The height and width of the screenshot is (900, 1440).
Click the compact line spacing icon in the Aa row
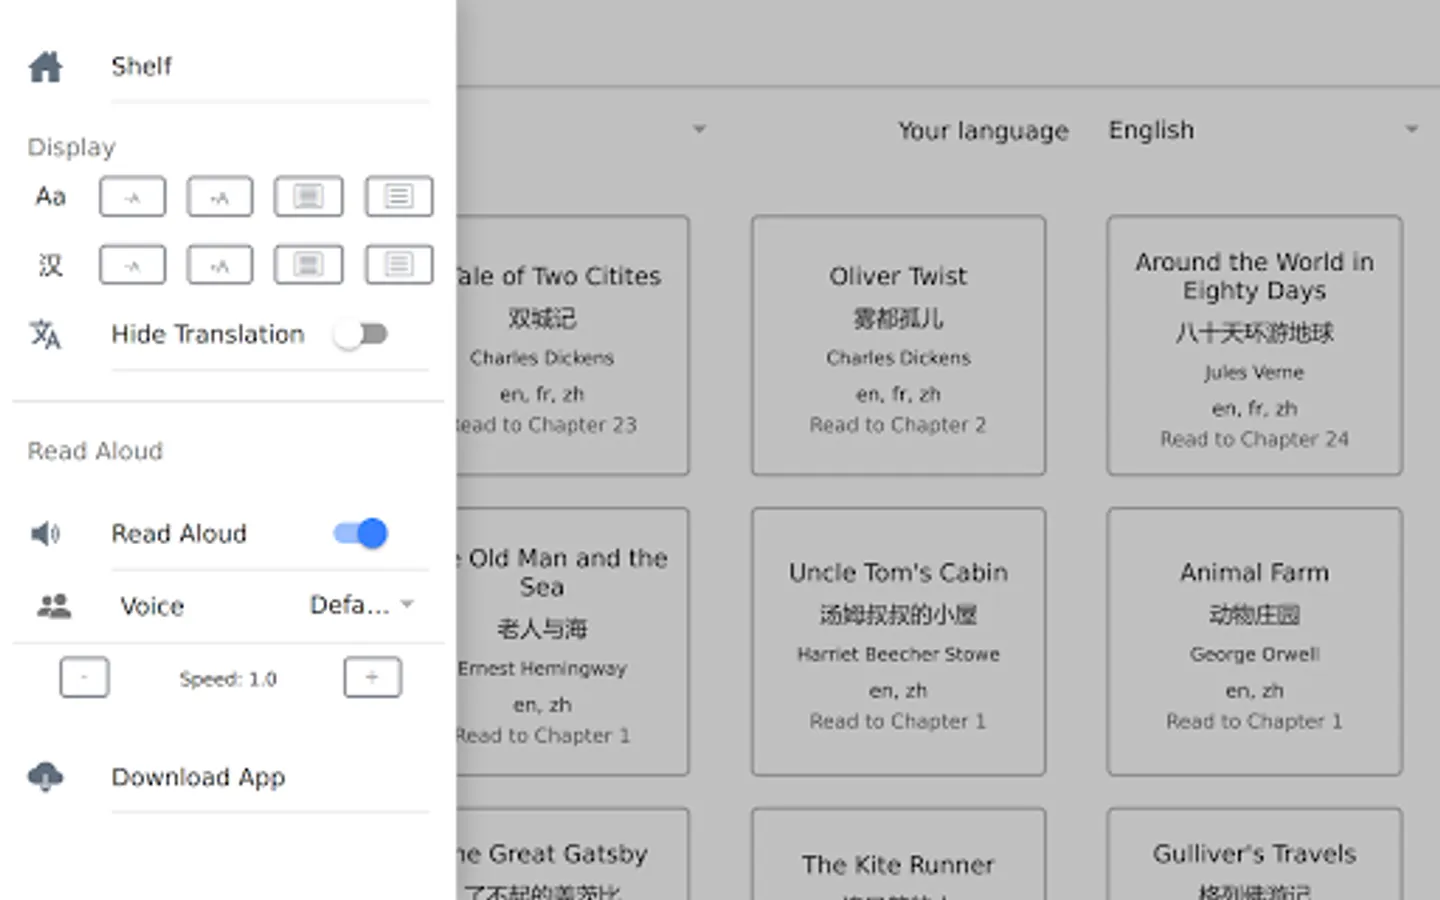tap(308, 197)
